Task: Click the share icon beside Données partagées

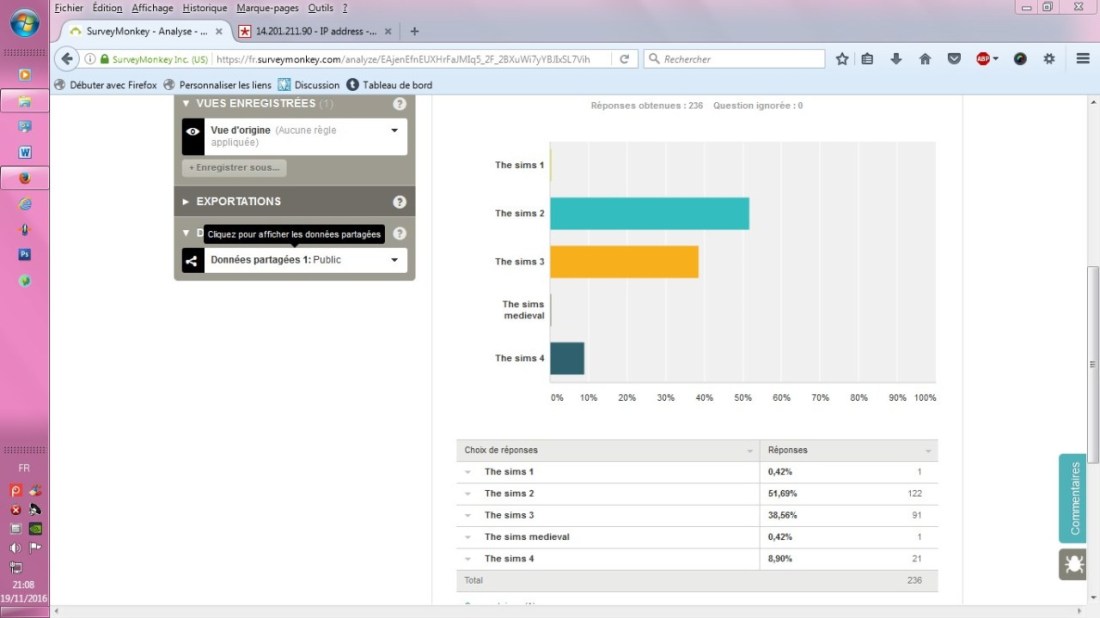Action: (193, 260)
